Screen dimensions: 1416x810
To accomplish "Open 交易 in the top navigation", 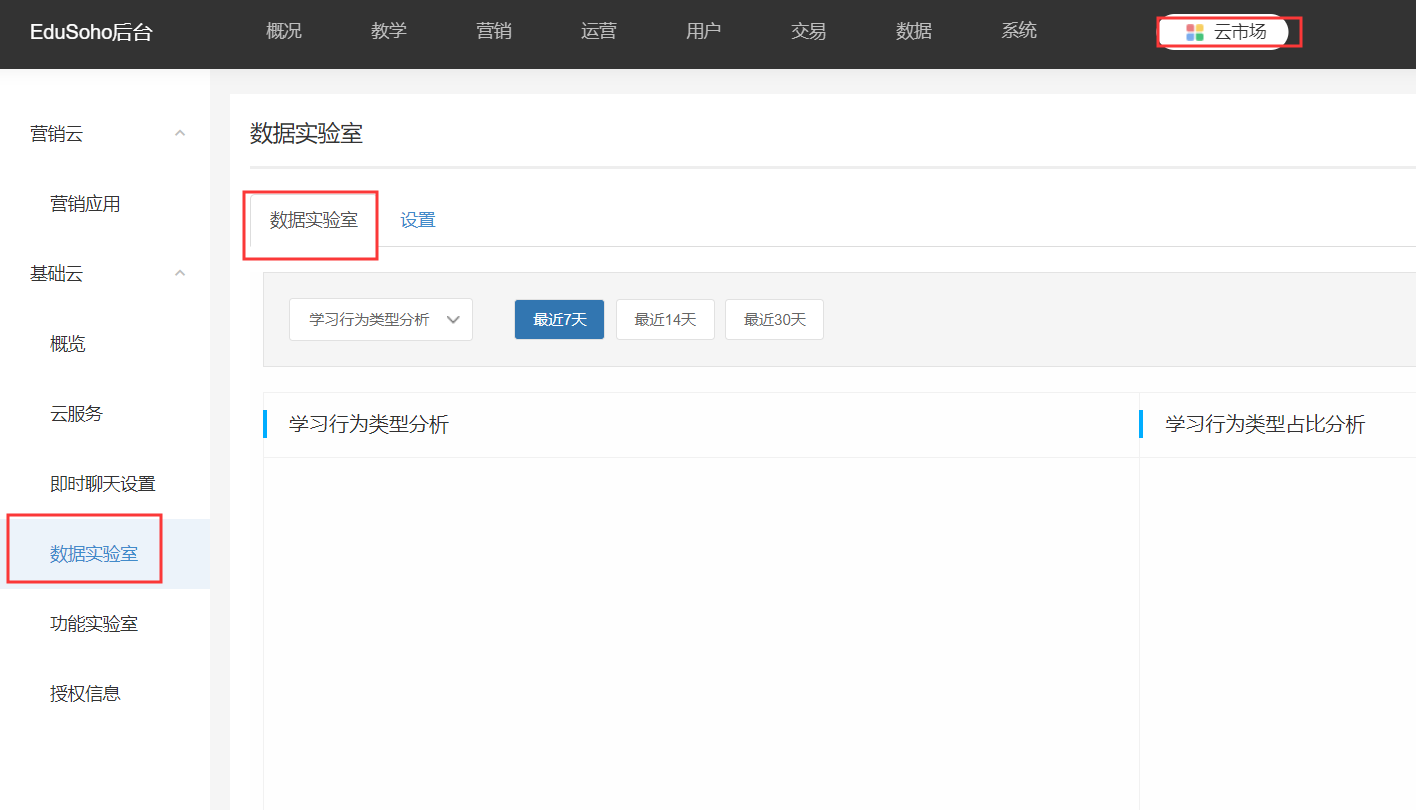I will [809, 31].
